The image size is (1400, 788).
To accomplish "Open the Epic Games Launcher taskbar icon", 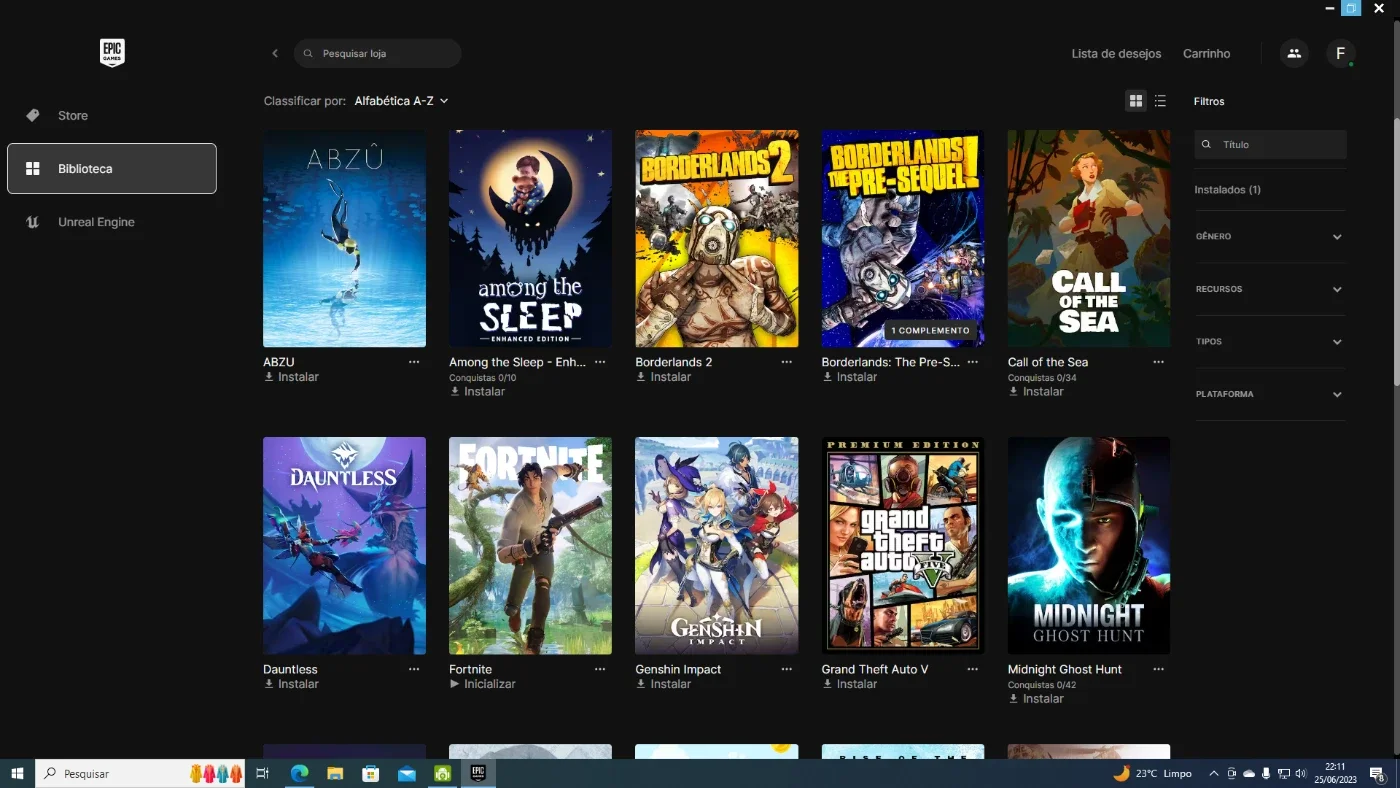I will (x=478, y=773).
